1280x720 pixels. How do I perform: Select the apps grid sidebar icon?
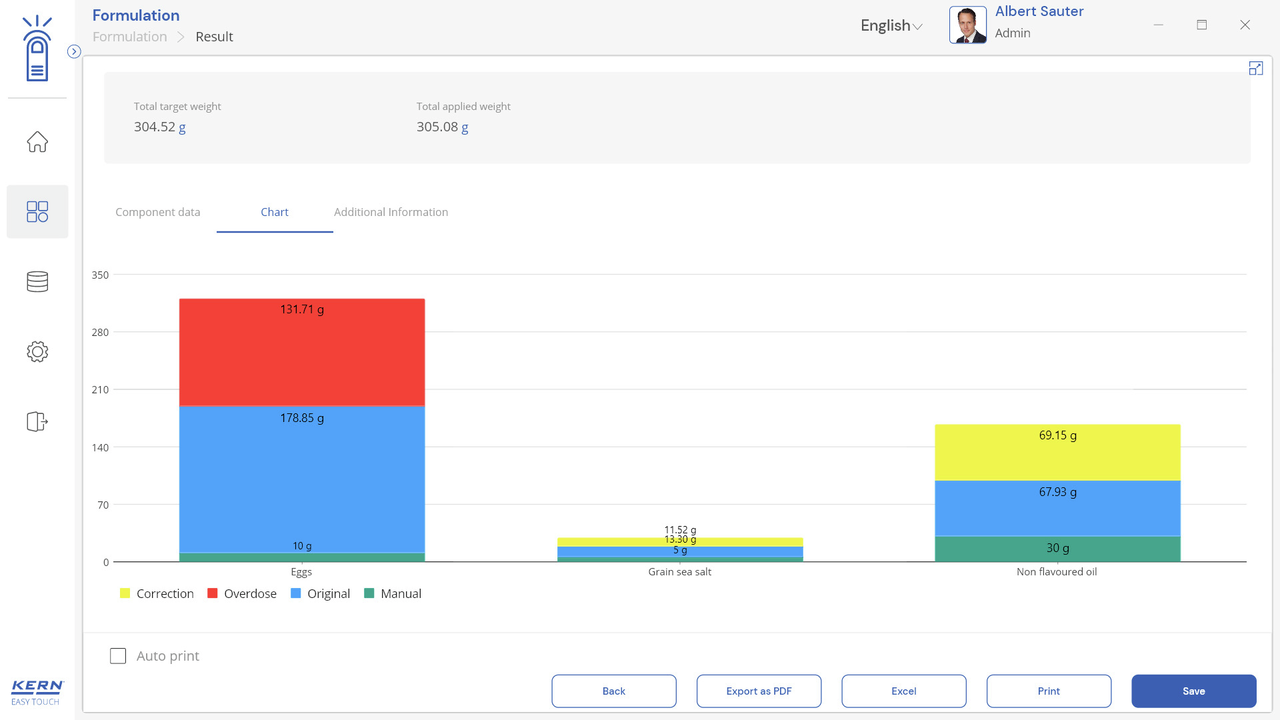(37, 212)
